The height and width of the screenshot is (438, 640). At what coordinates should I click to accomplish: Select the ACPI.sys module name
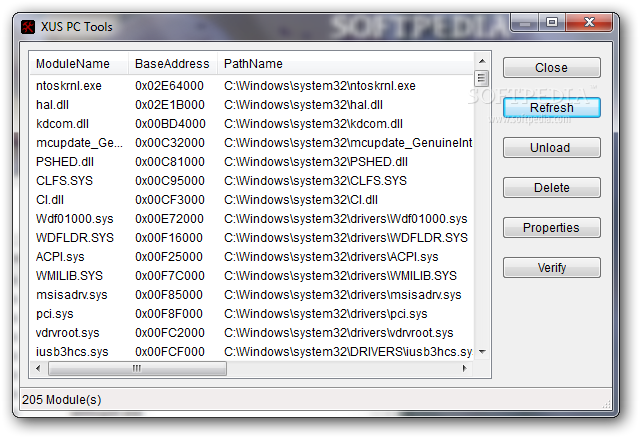60,257
